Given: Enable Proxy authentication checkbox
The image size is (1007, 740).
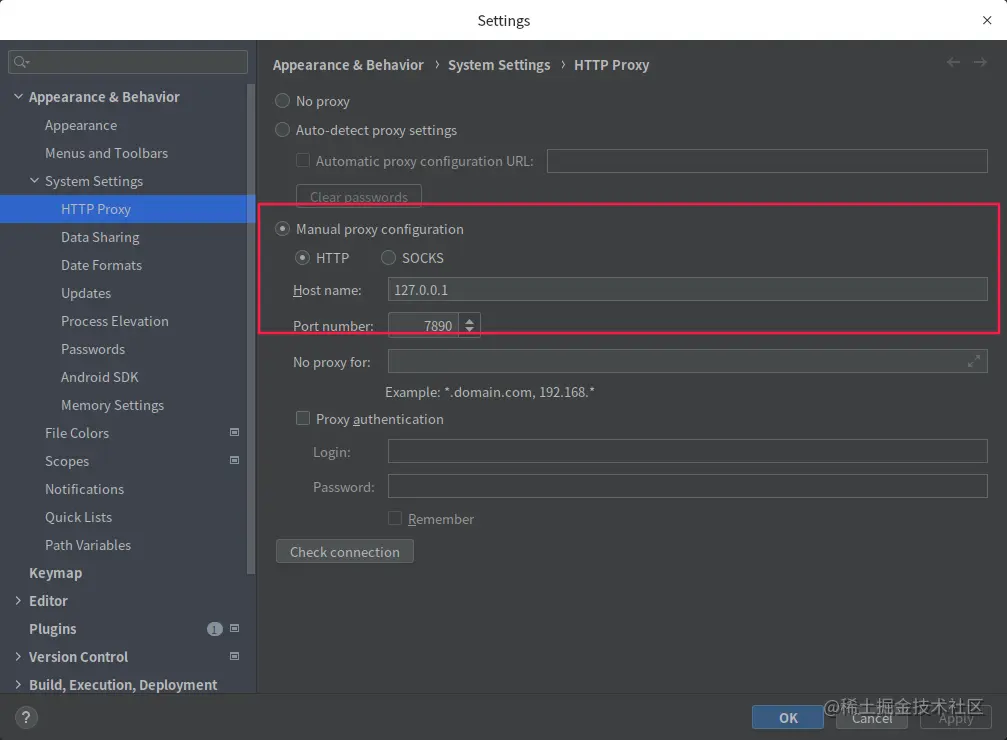Looking at the screenshot, I should point(302,418).
